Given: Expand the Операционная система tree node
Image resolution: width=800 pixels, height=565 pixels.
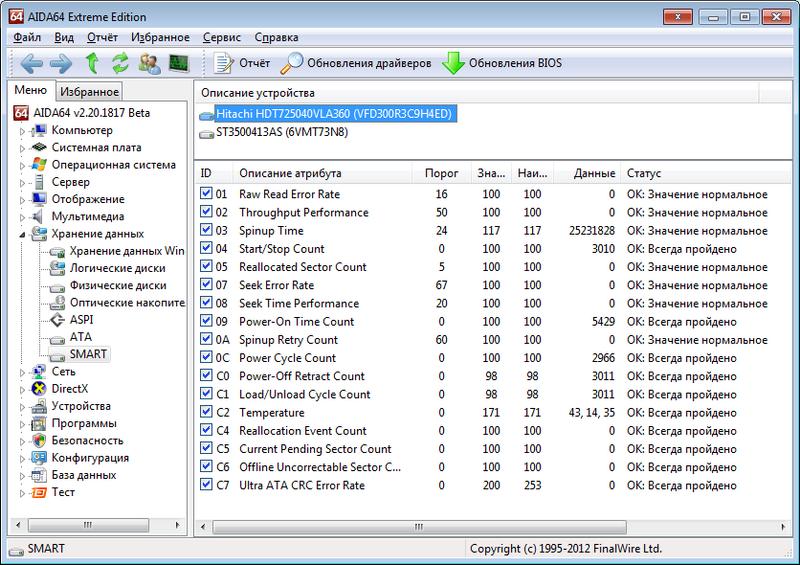Looking at the screenshot, I should point(22,166).
